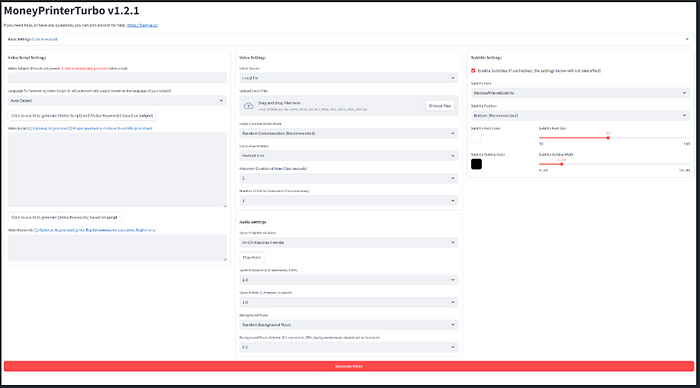This screenshot has width=700, height=388.
Task: Open the Video Source dropdown
Action: point(348,78)
